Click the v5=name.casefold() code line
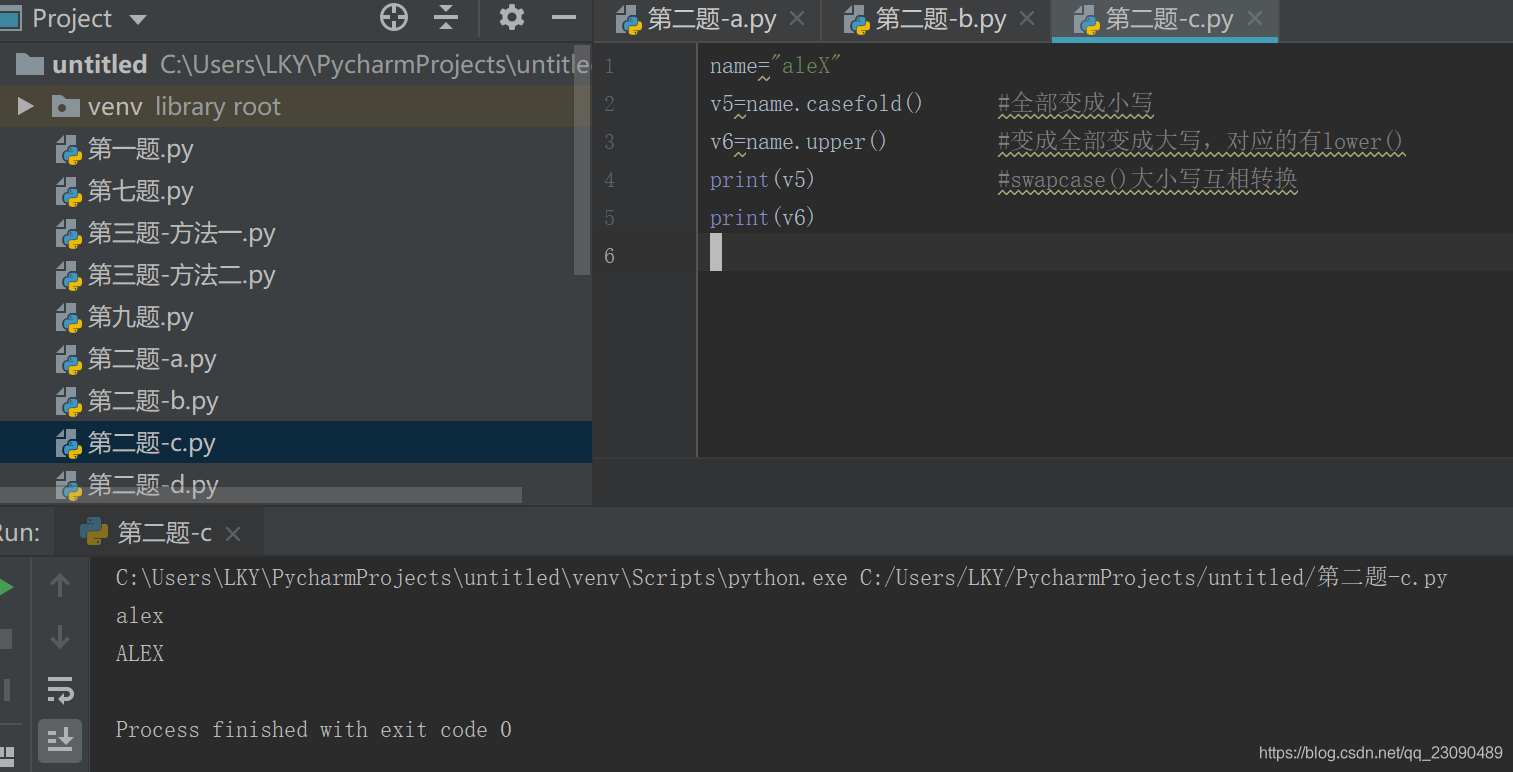 coord(816,104)
